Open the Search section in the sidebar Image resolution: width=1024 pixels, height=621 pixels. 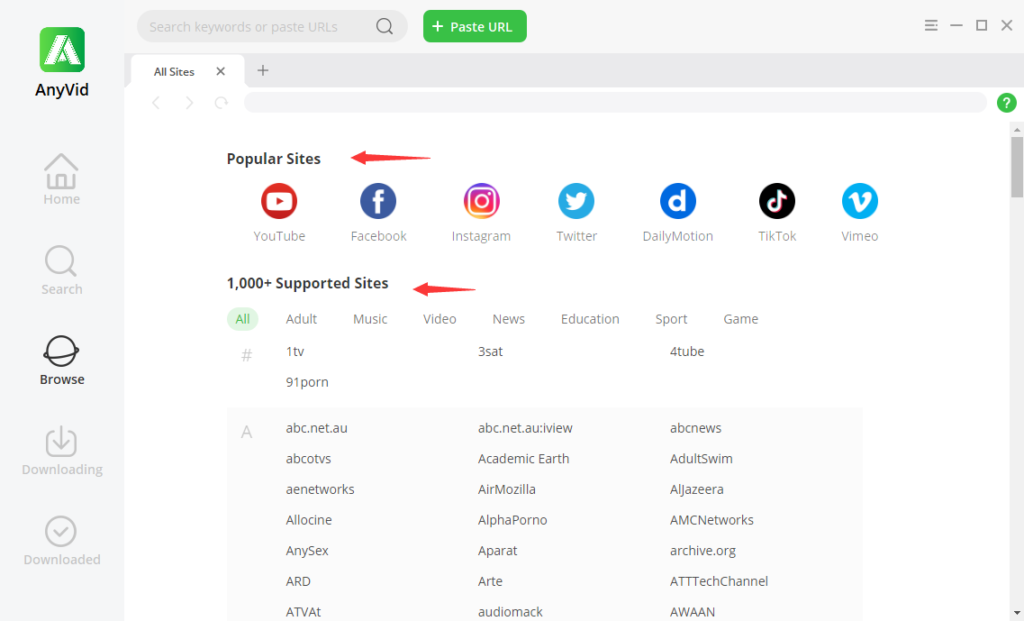pyautogui.click(x=61, y=270)
